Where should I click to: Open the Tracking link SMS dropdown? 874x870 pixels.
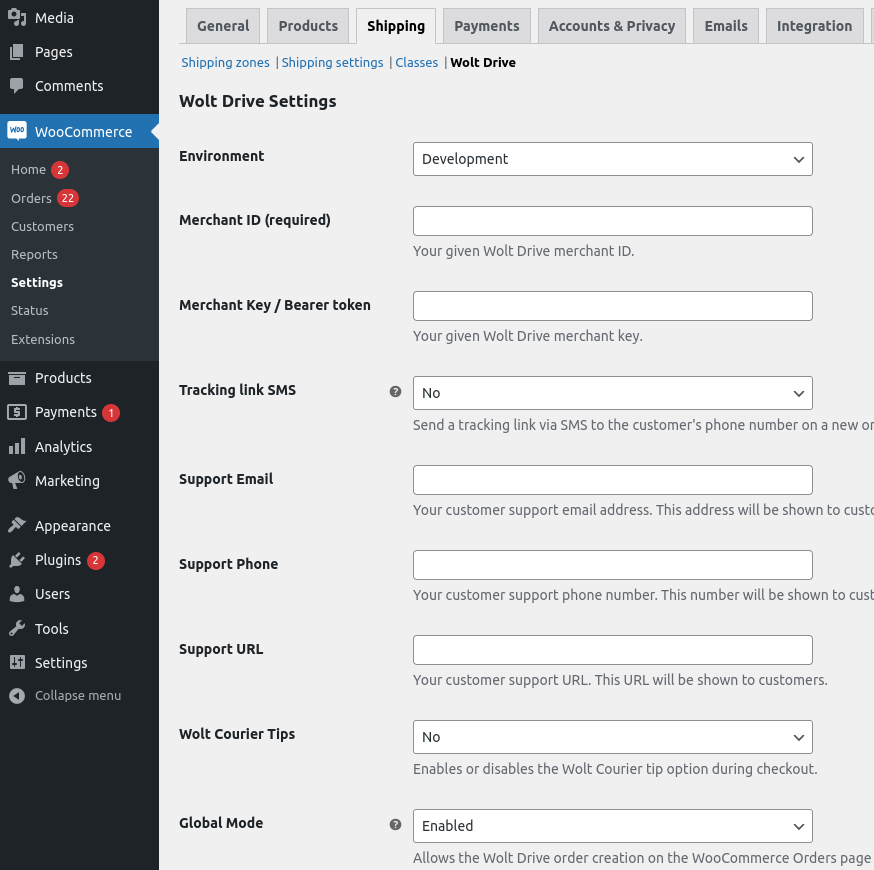click(613, 393)
